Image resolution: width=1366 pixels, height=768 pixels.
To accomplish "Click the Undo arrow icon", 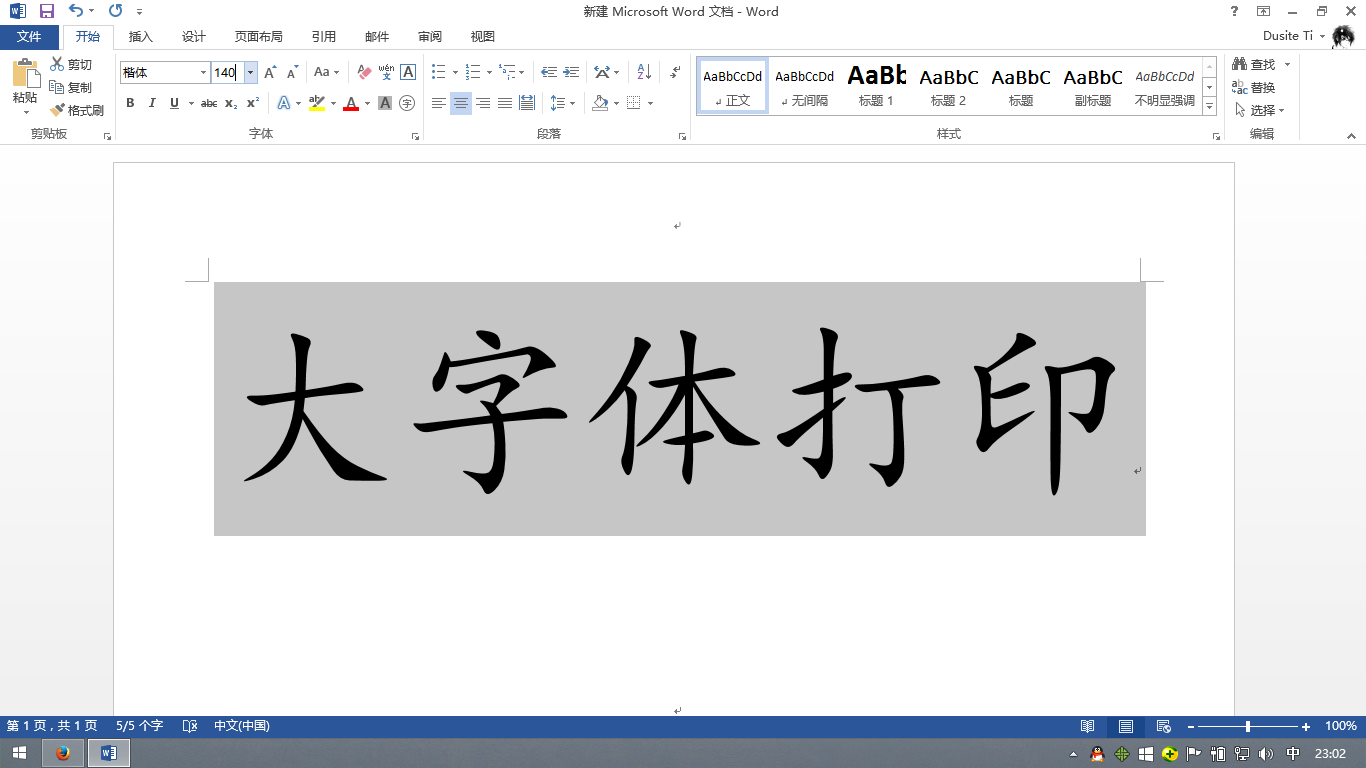I will coord(76,11).
